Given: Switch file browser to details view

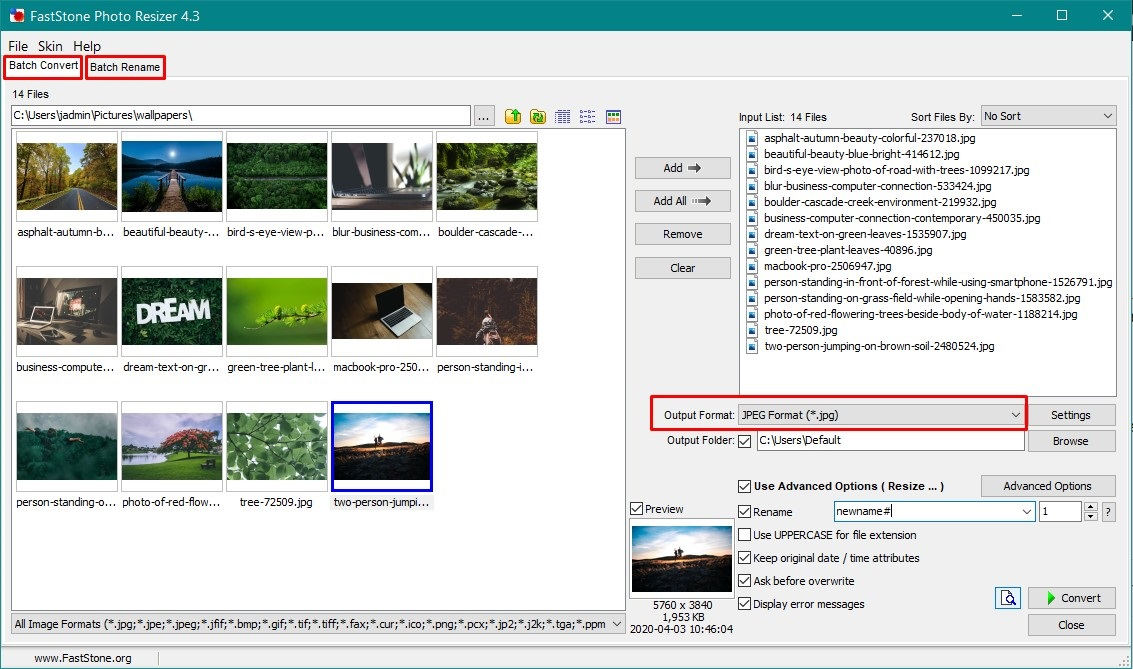Looking at the screenshot, I should [x=563, y=116].
